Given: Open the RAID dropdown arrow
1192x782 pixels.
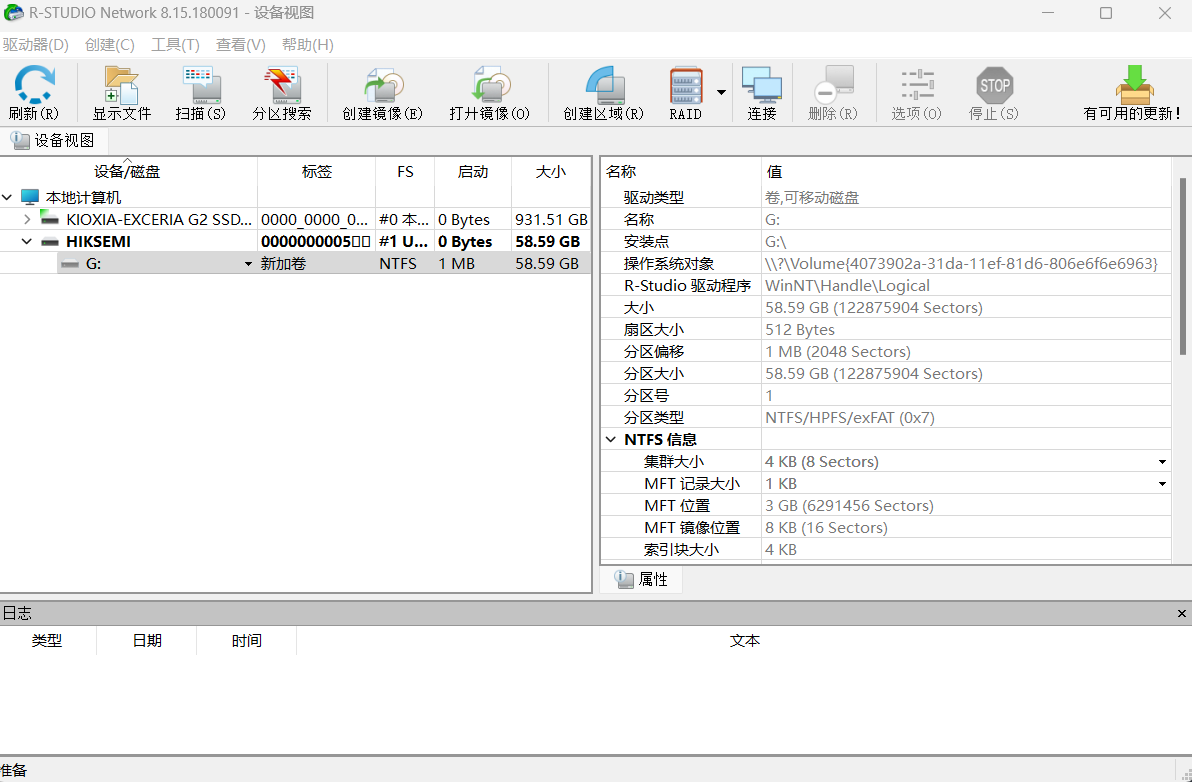Looking at the screenshot, I should (x=721, y=93).
